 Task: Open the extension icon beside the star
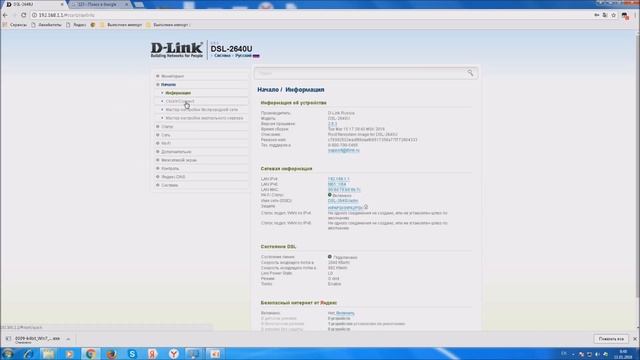coord(625,16)
